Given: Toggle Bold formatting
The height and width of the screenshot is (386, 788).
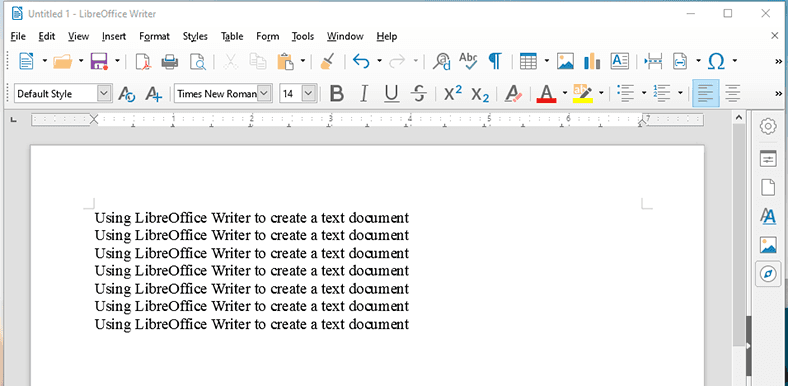Looking at the screenshot, I should point(337,93).
